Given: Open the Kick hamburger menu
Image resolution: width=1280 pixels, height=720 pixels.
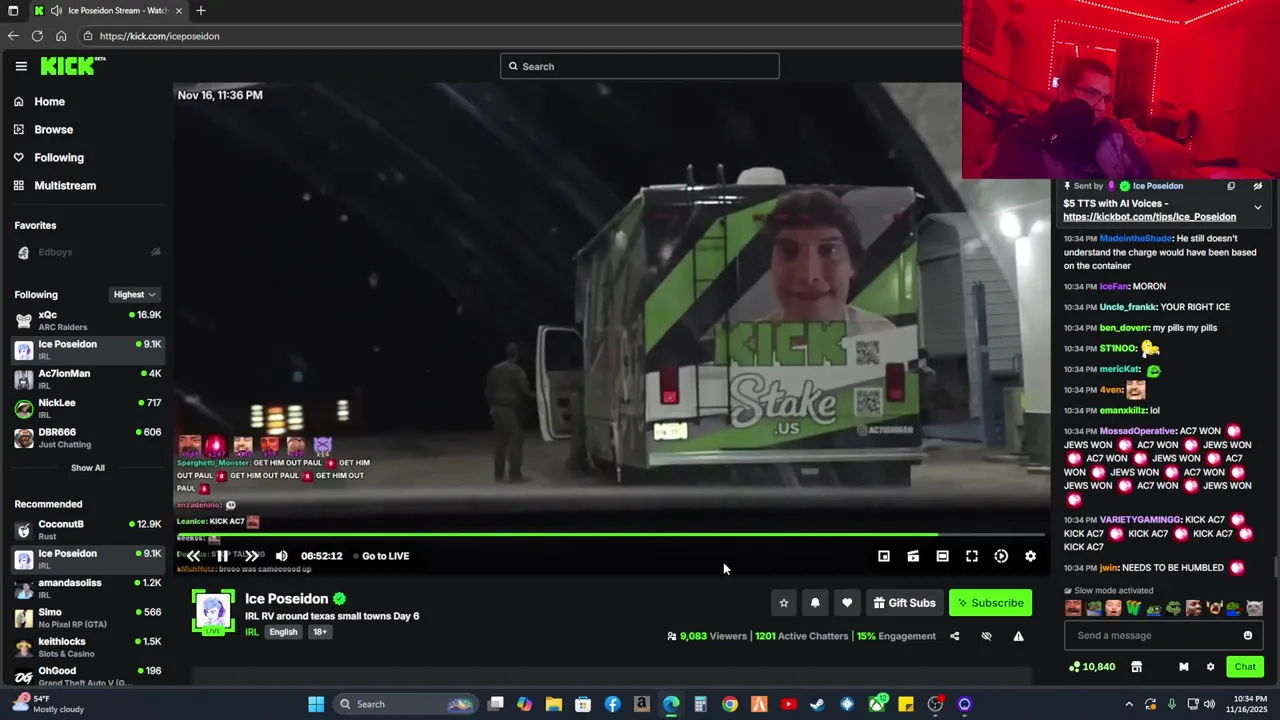Looking at the screenshot, I should (21, 66).
